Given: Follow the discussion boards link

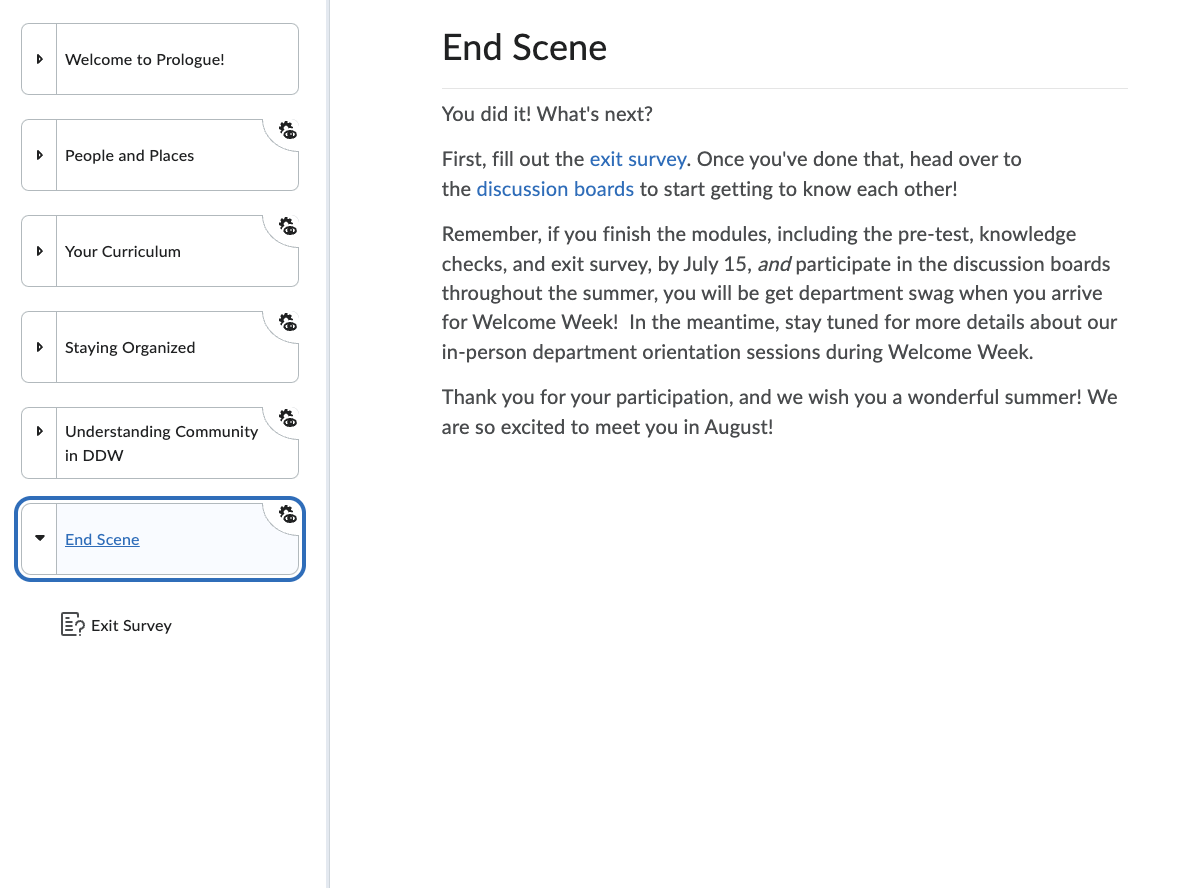Looking at the screenshot, I should [555, 189].
